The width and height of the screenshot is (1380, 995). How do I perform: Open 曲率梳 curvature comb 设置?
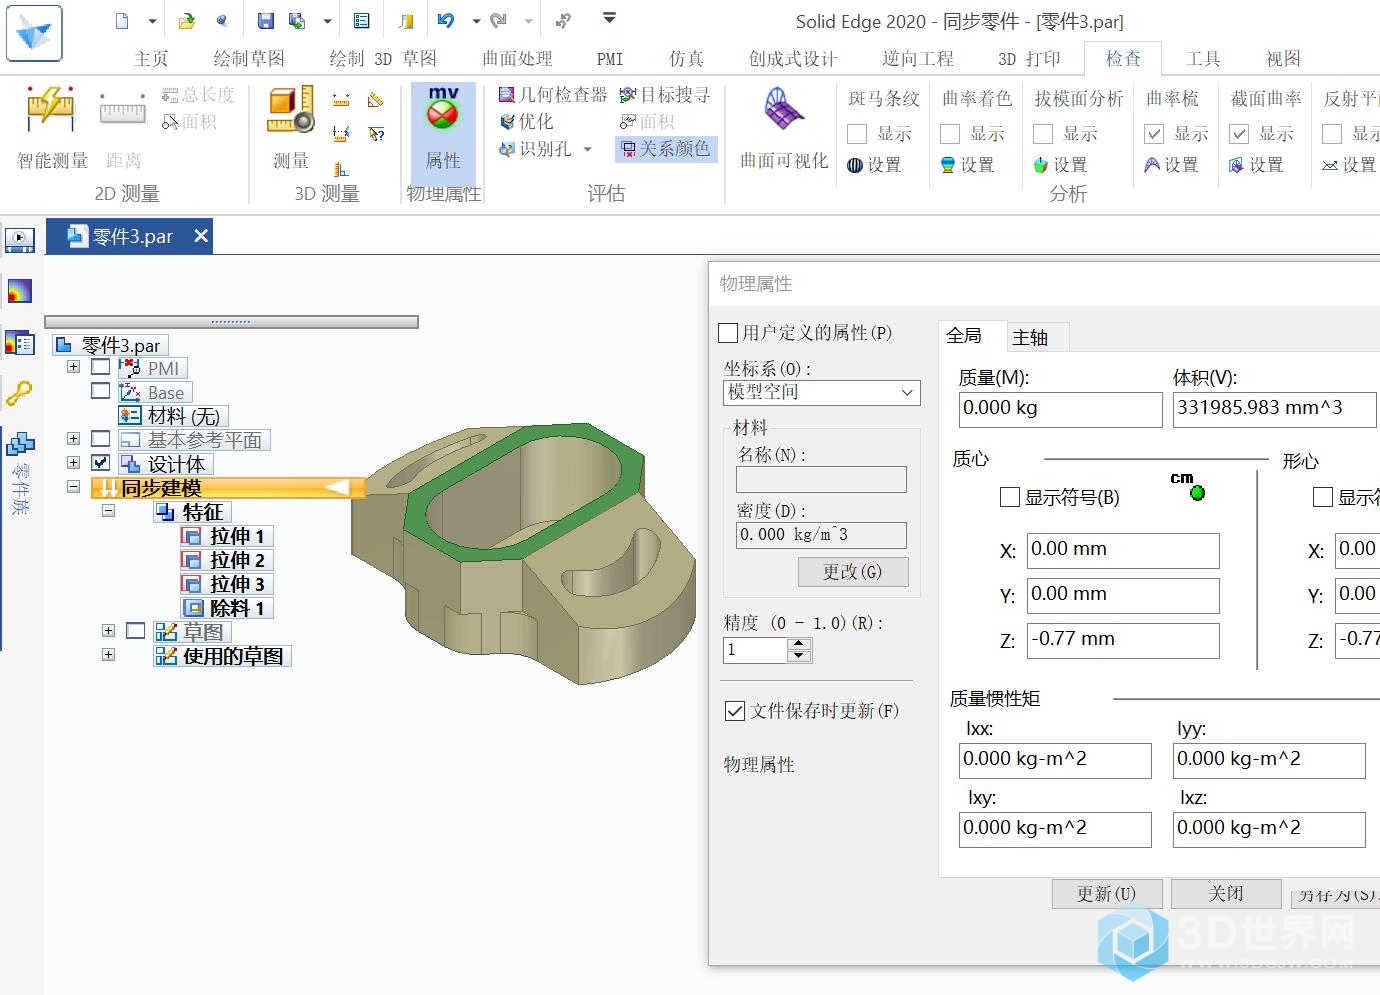(x=1171, y=165)
